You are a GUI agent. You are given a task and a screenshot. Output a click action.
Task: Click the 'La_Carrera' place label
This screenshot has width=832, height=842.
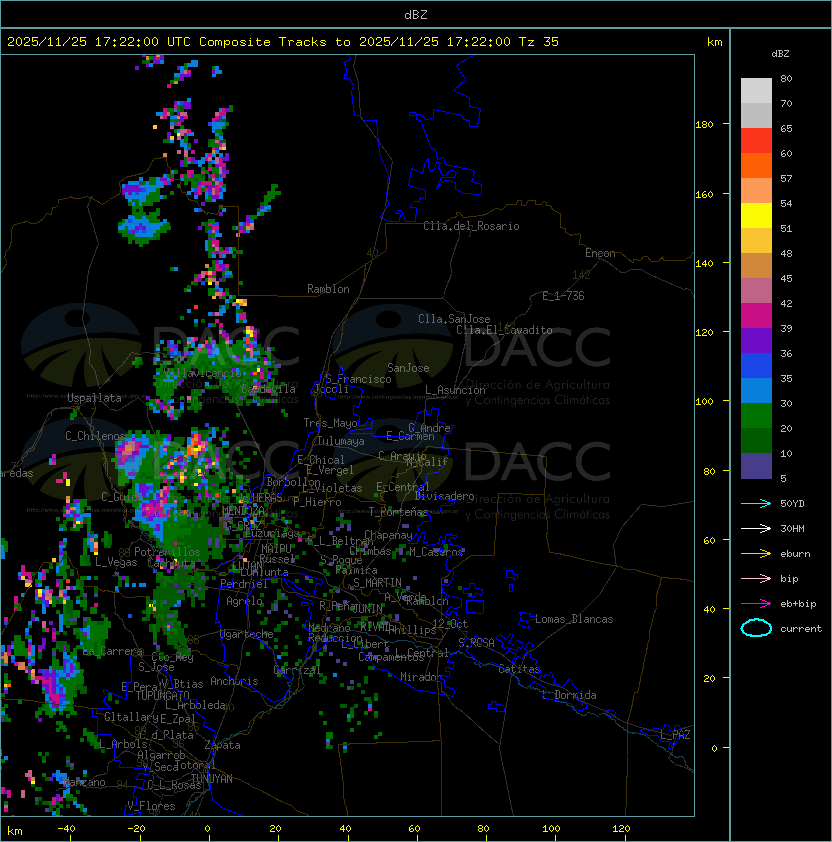click(x=113, y=651)
